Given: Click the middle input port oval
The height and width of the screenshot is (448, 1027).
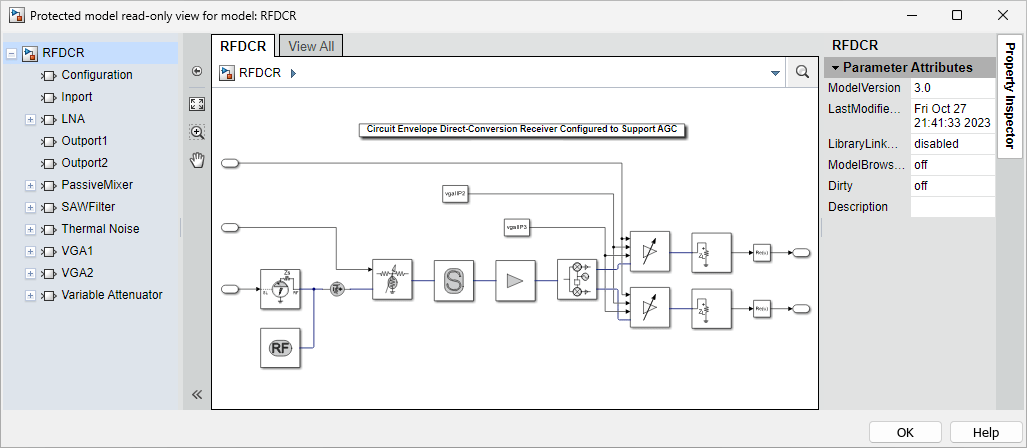Looking at the screenshot, I should (231, 227).
